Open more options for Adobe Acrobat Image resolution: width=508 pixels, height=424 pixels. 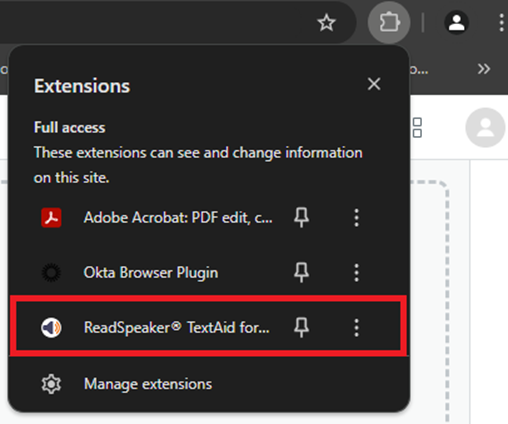click(356, 218)
